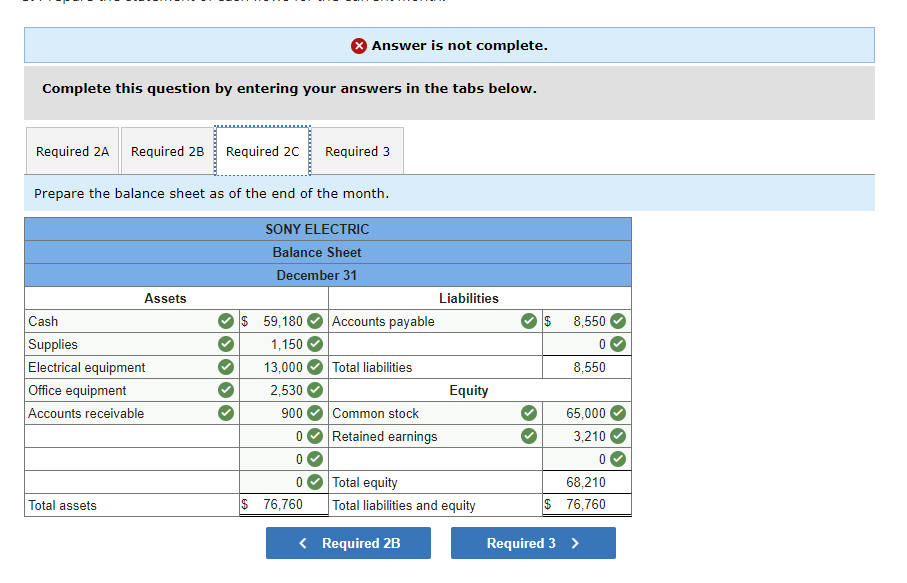Click green checkmark beside Cash label
The width and height of the screenshot is (907, 583).
click(226, 321)
